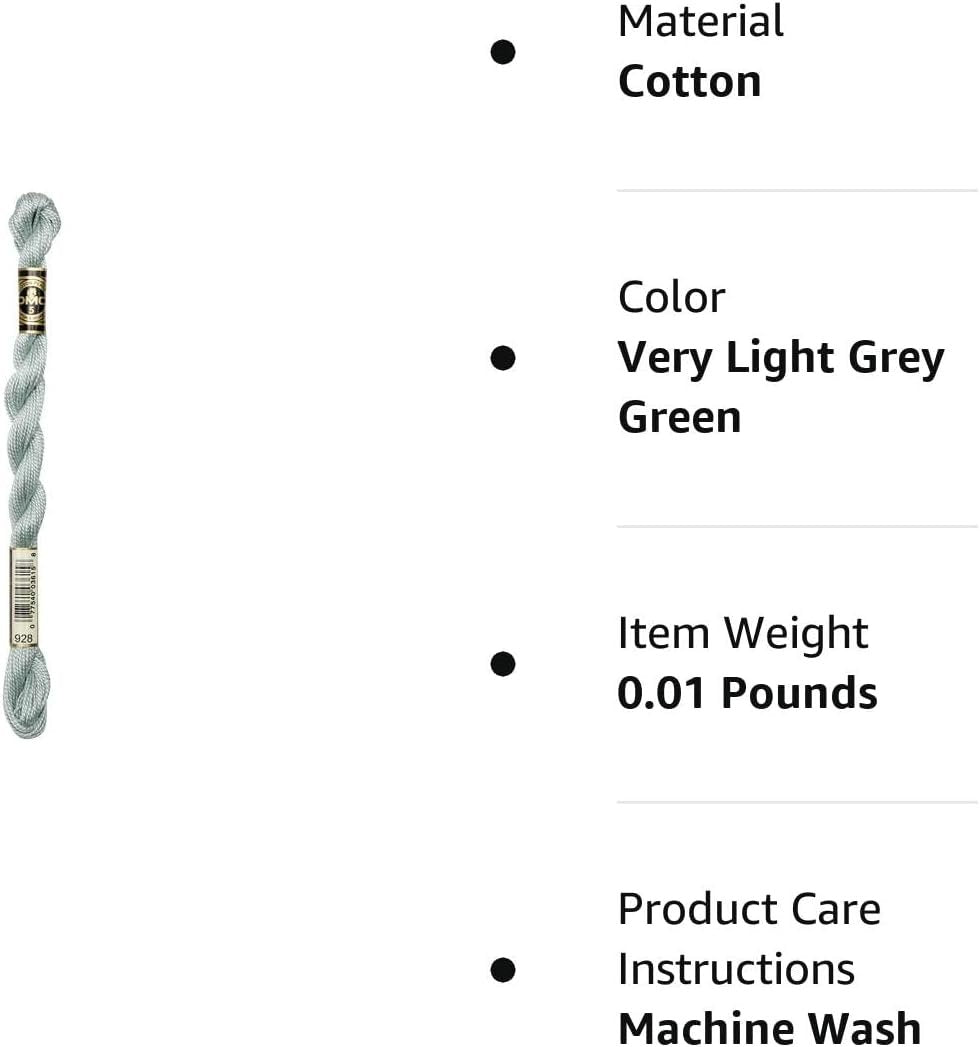Select the Product Care Instructions heading
This screenshot has height=1047, width=980.
[749, 939]
